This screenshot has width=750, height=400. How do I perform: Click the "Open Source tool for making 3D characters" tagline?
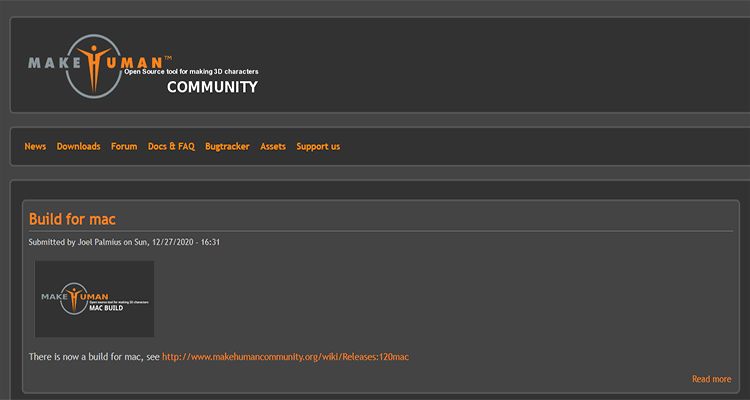click(x=190, y=72)
